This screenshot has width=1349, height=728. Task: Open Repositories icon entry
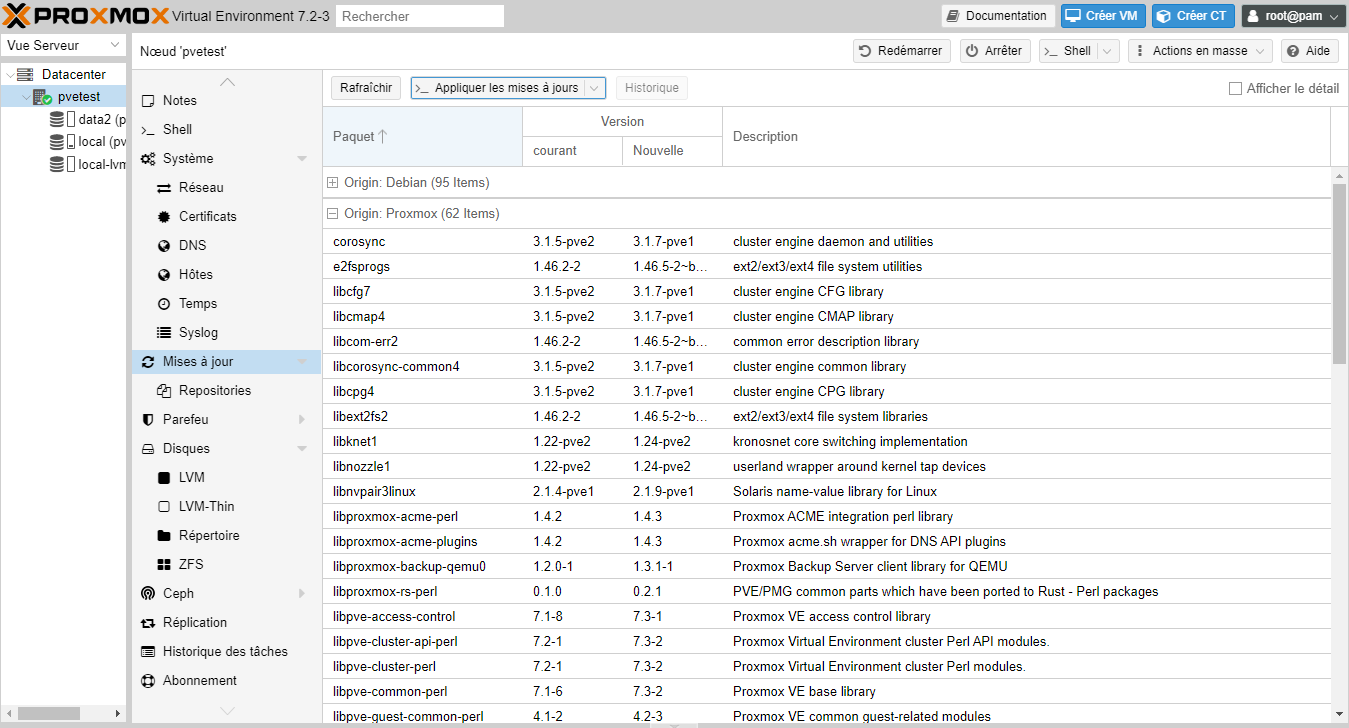164,390
